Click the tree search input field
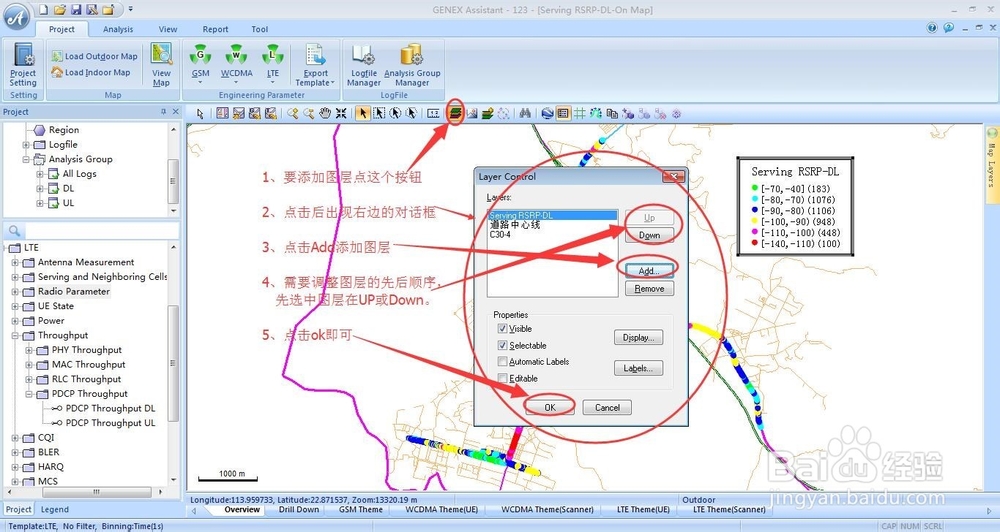Image resolution: width=1000 pixels, height=532 pixels. coord(102,231)
